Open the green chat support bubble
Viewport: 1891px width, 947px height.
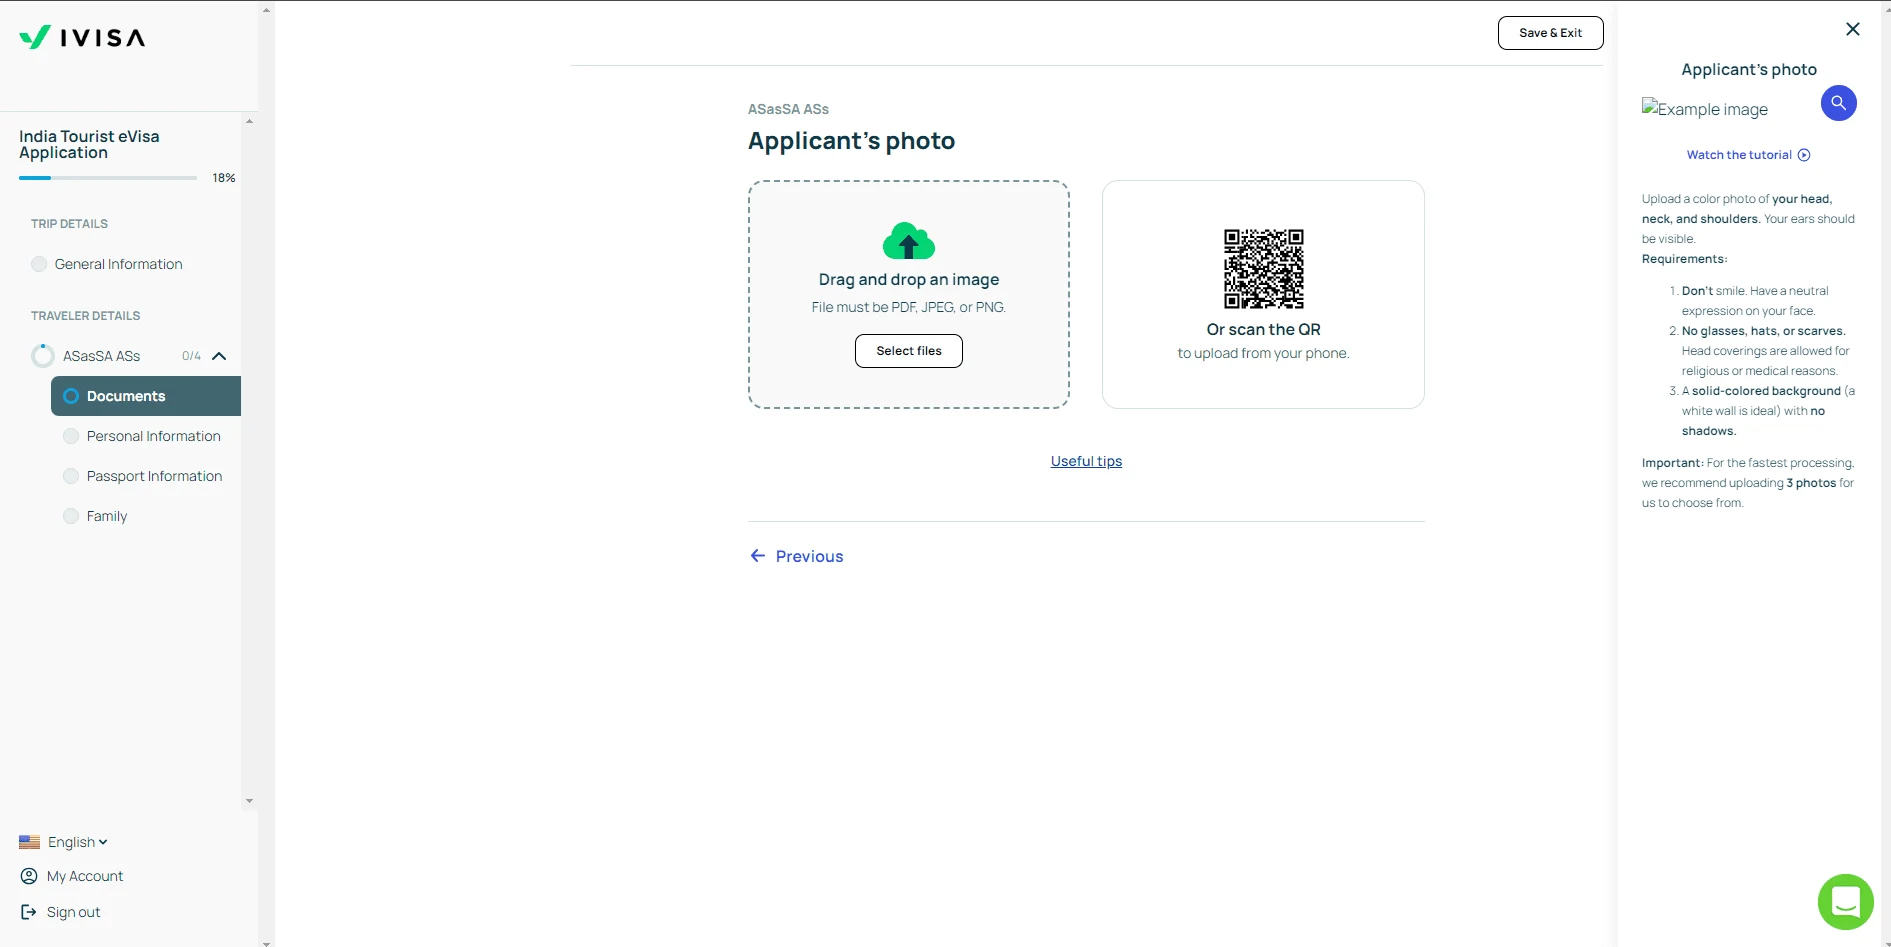click(1845, 901)
